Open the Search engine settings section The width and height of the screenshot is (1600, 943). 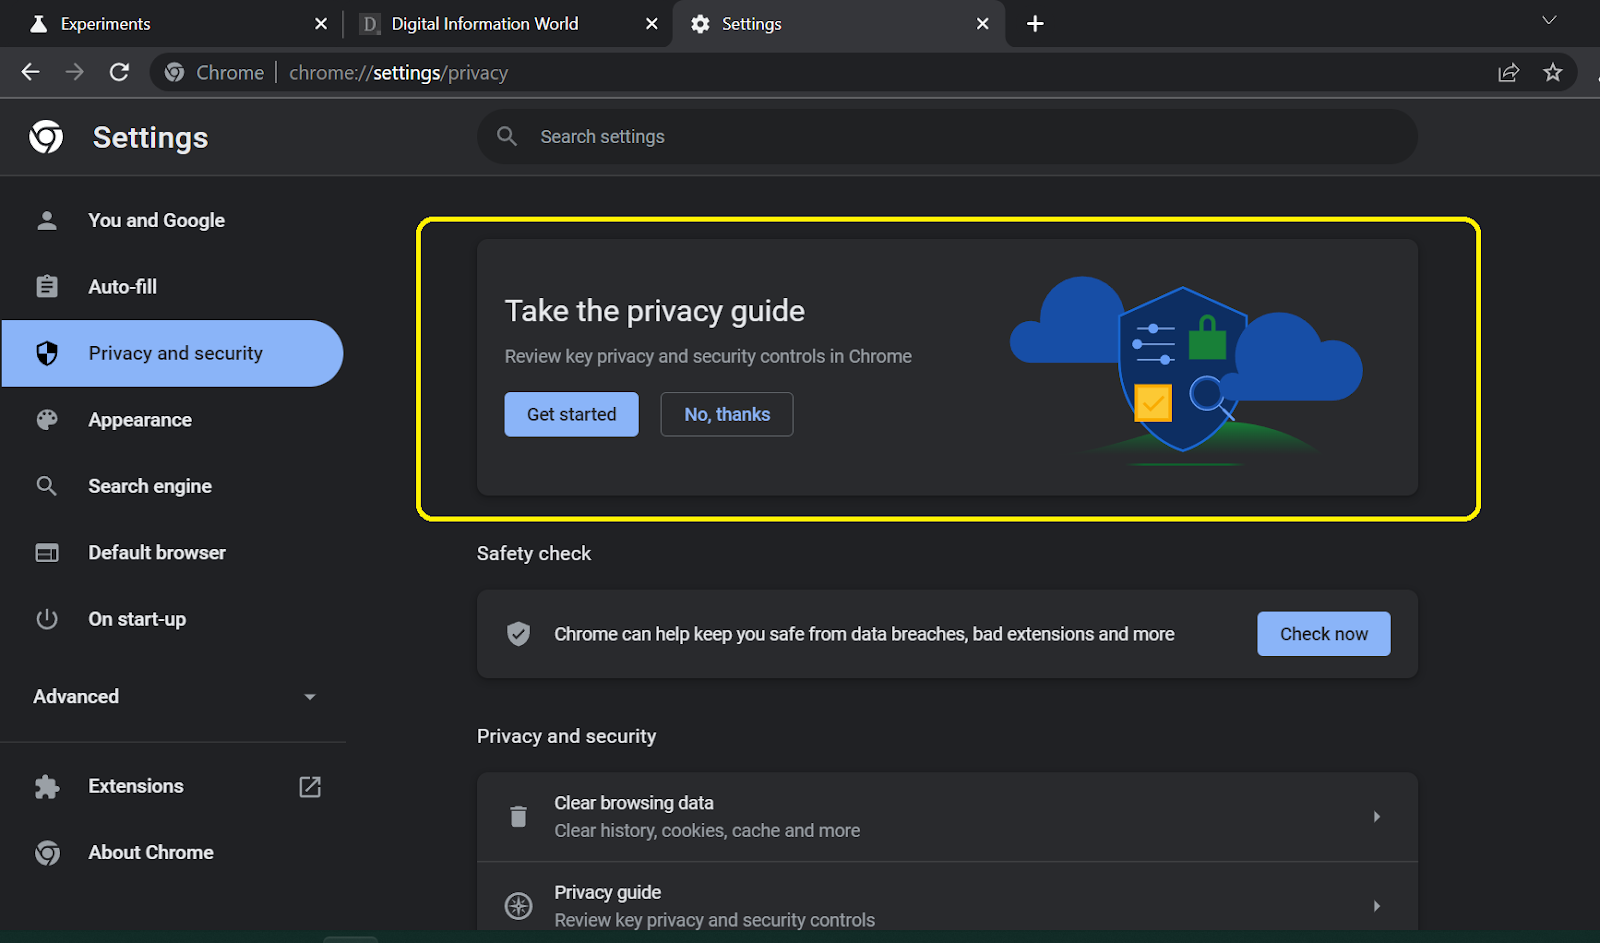click(172, 486)
